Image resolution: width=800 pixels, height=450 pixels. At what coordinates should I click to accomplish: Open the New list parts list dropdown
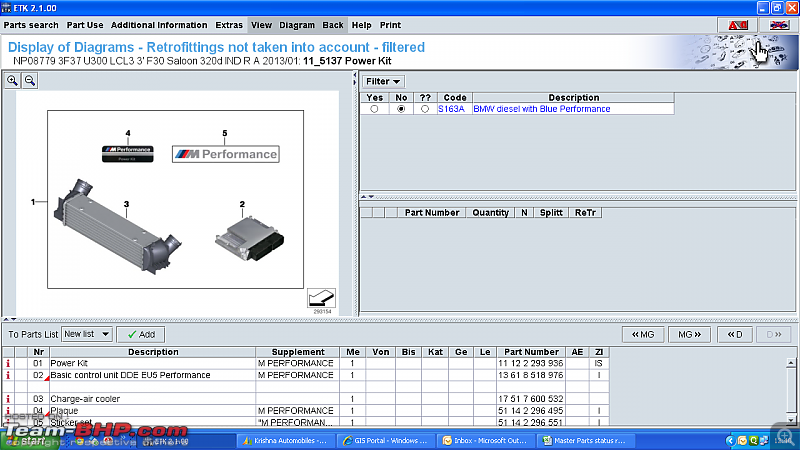tap(87, 334)
